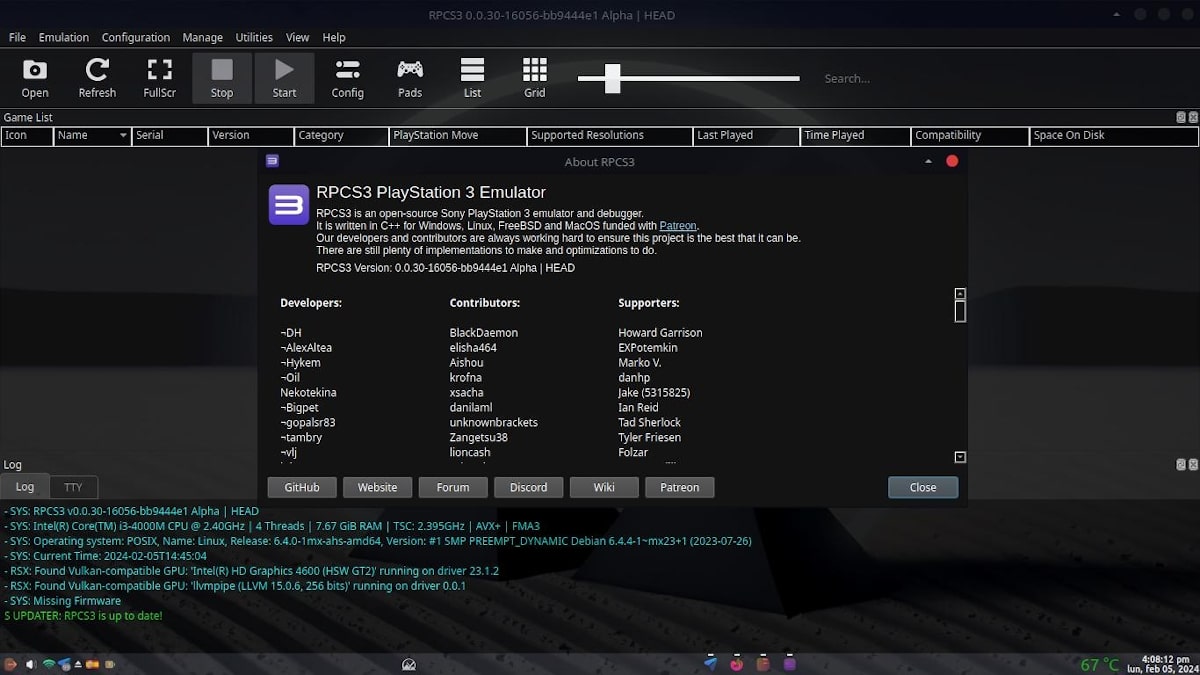Click the icon size slider handle
The image size is (1200, 675).
(612, 78)
